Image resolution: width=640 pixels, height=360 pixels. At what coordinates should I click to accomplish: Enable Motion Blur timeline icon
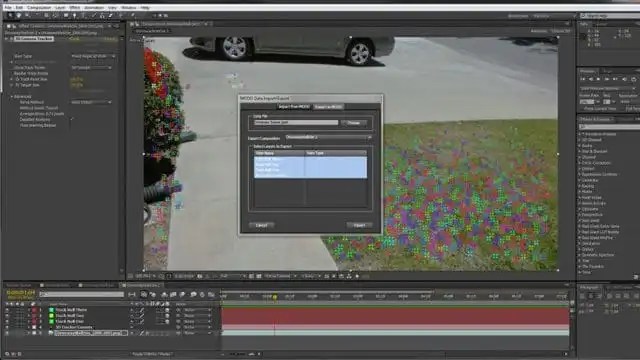[x=182, y=294]
